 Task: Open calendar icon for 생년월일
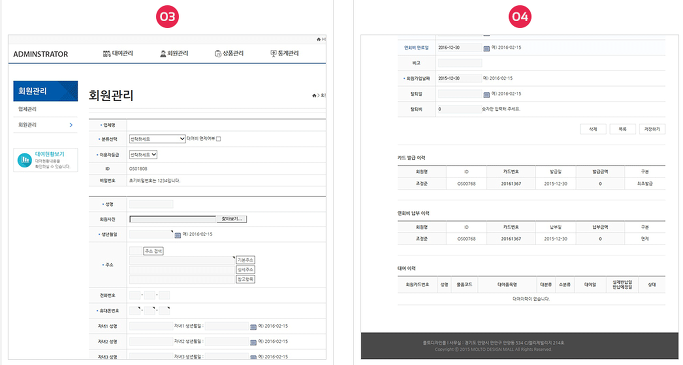[178, 235]
